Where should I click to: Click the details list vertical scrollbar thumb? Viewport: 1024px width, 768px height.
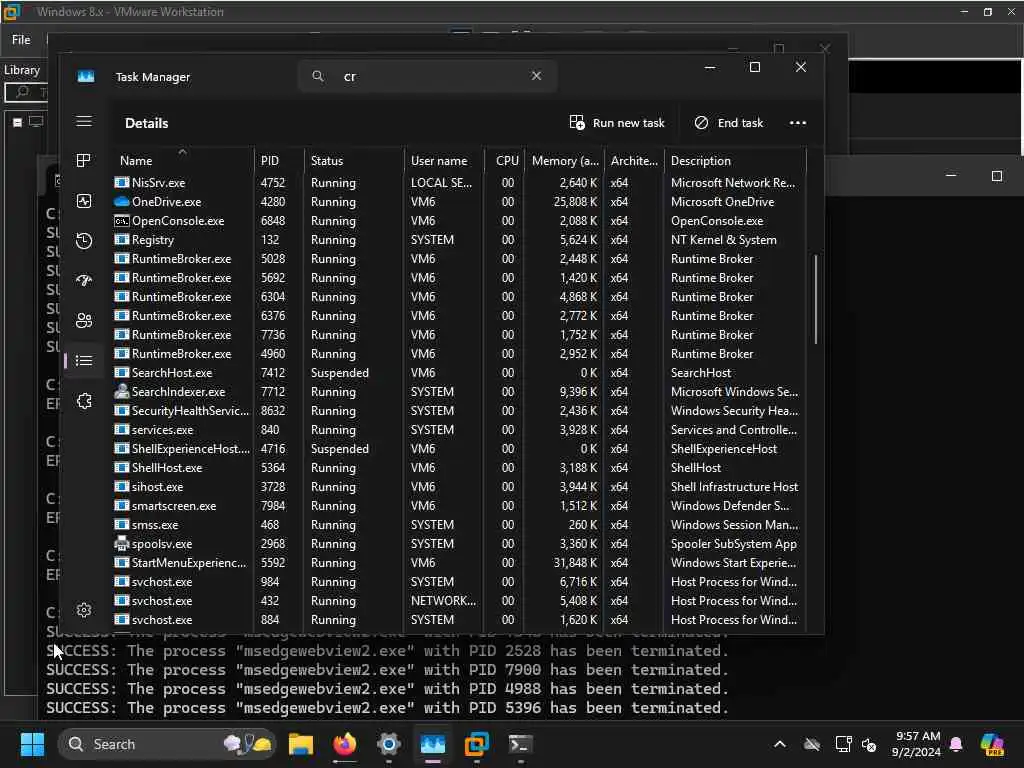(x=815, y=299)
